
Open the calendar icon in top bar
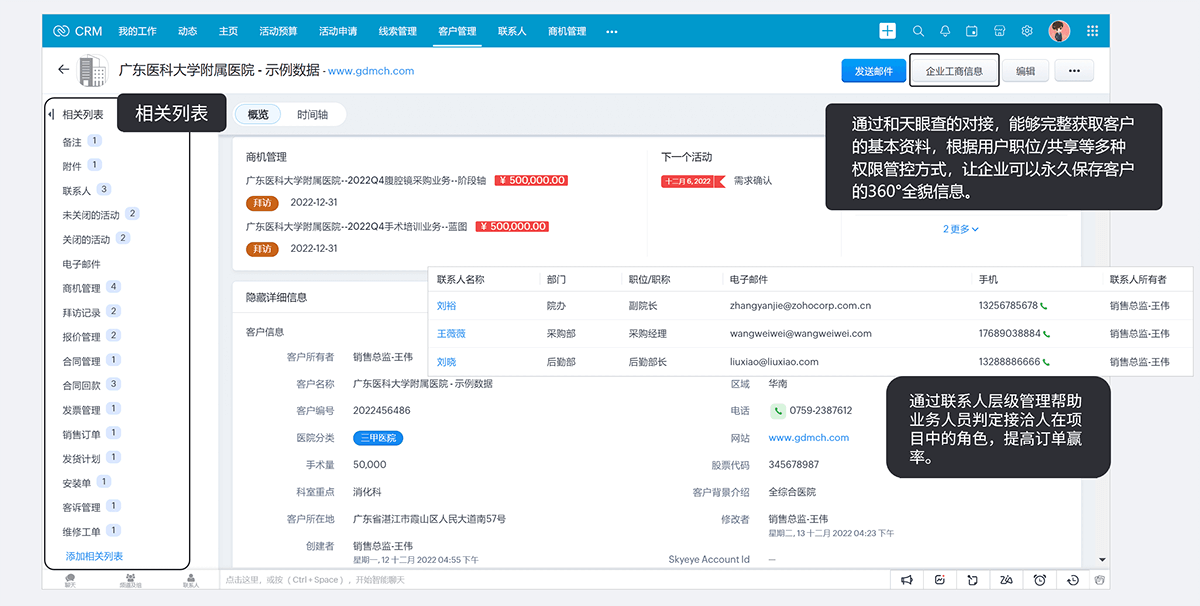[x=972, y=31]
